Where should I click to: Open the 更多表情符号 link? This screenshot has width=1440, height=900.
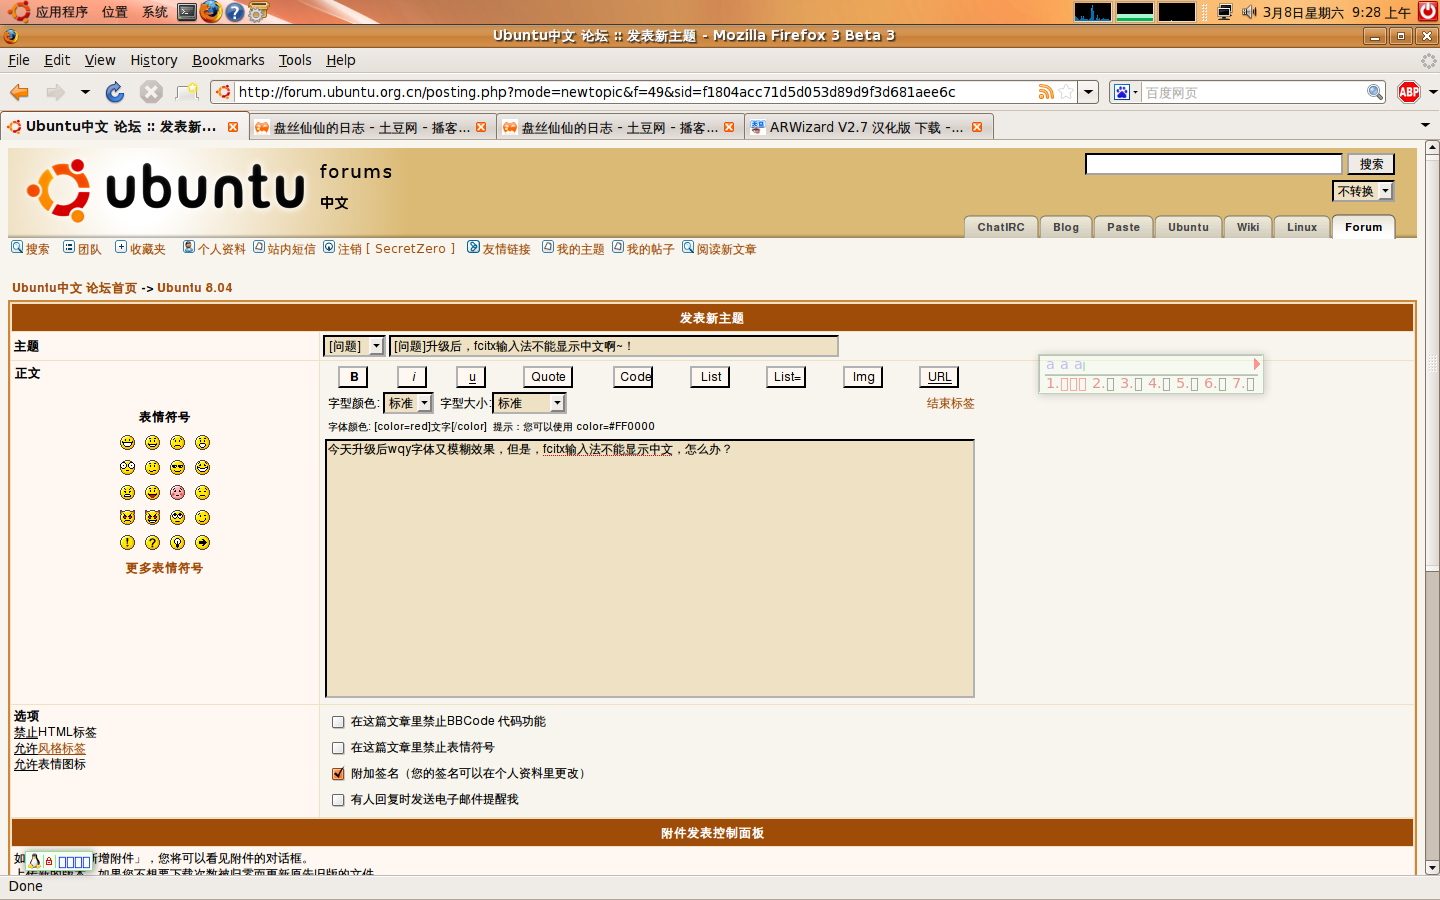tap(164, 568)
